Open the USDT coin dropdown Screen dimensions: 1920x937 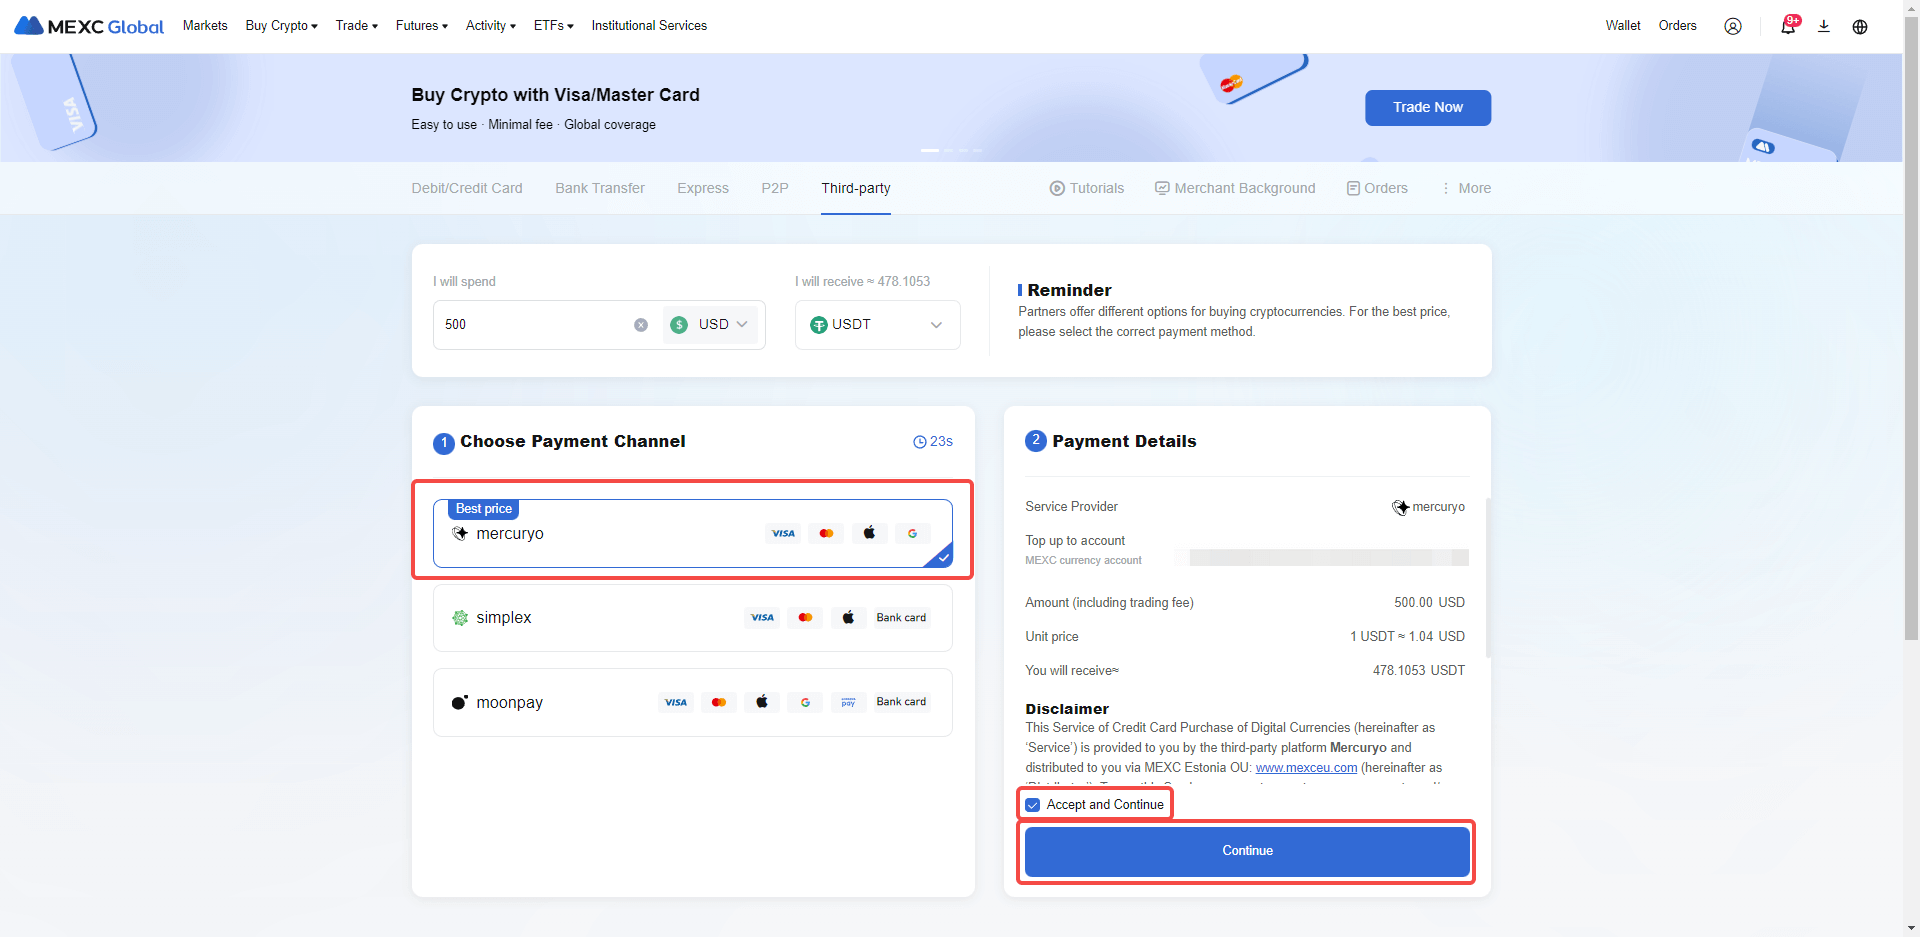coord(877,325)
